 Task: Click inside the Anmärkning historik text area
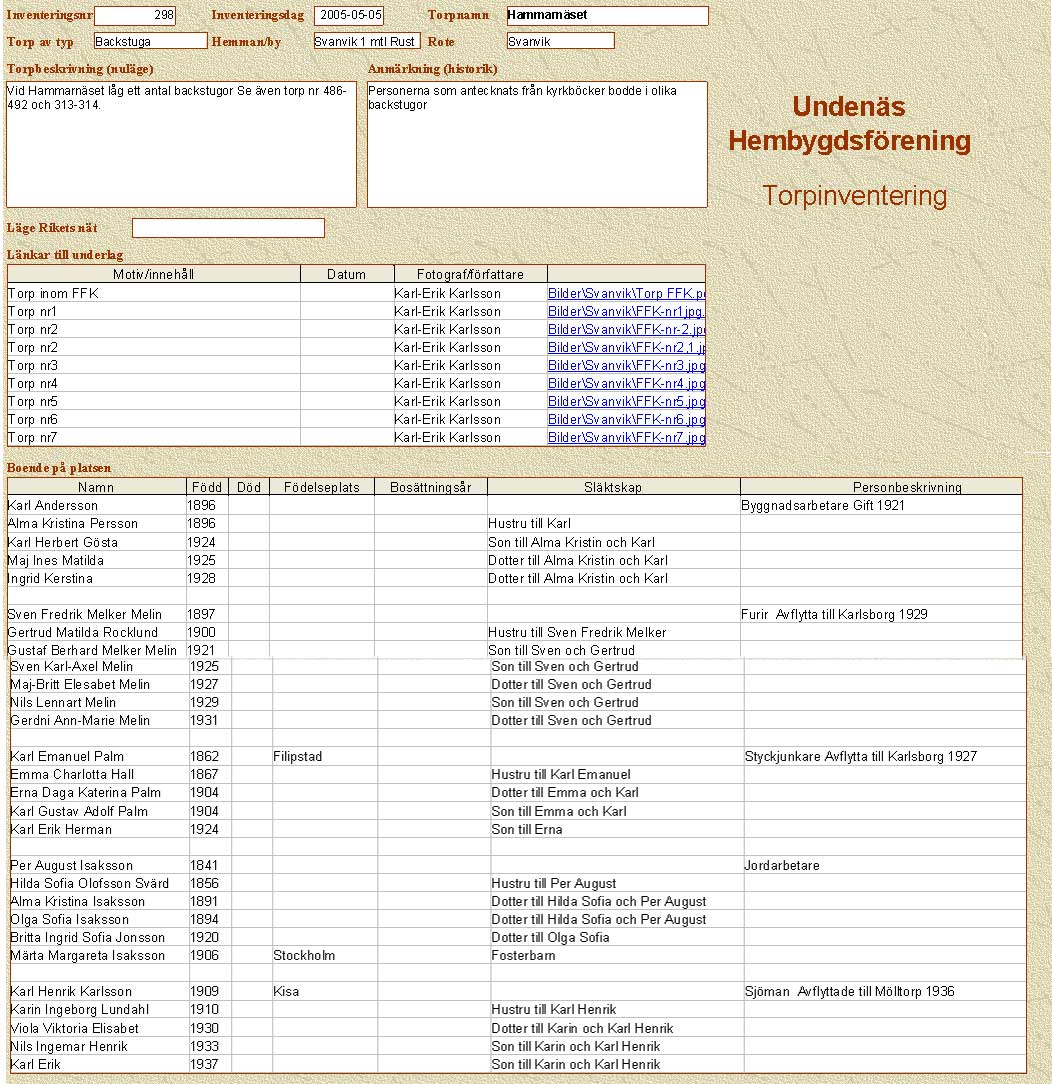[537, 150]
